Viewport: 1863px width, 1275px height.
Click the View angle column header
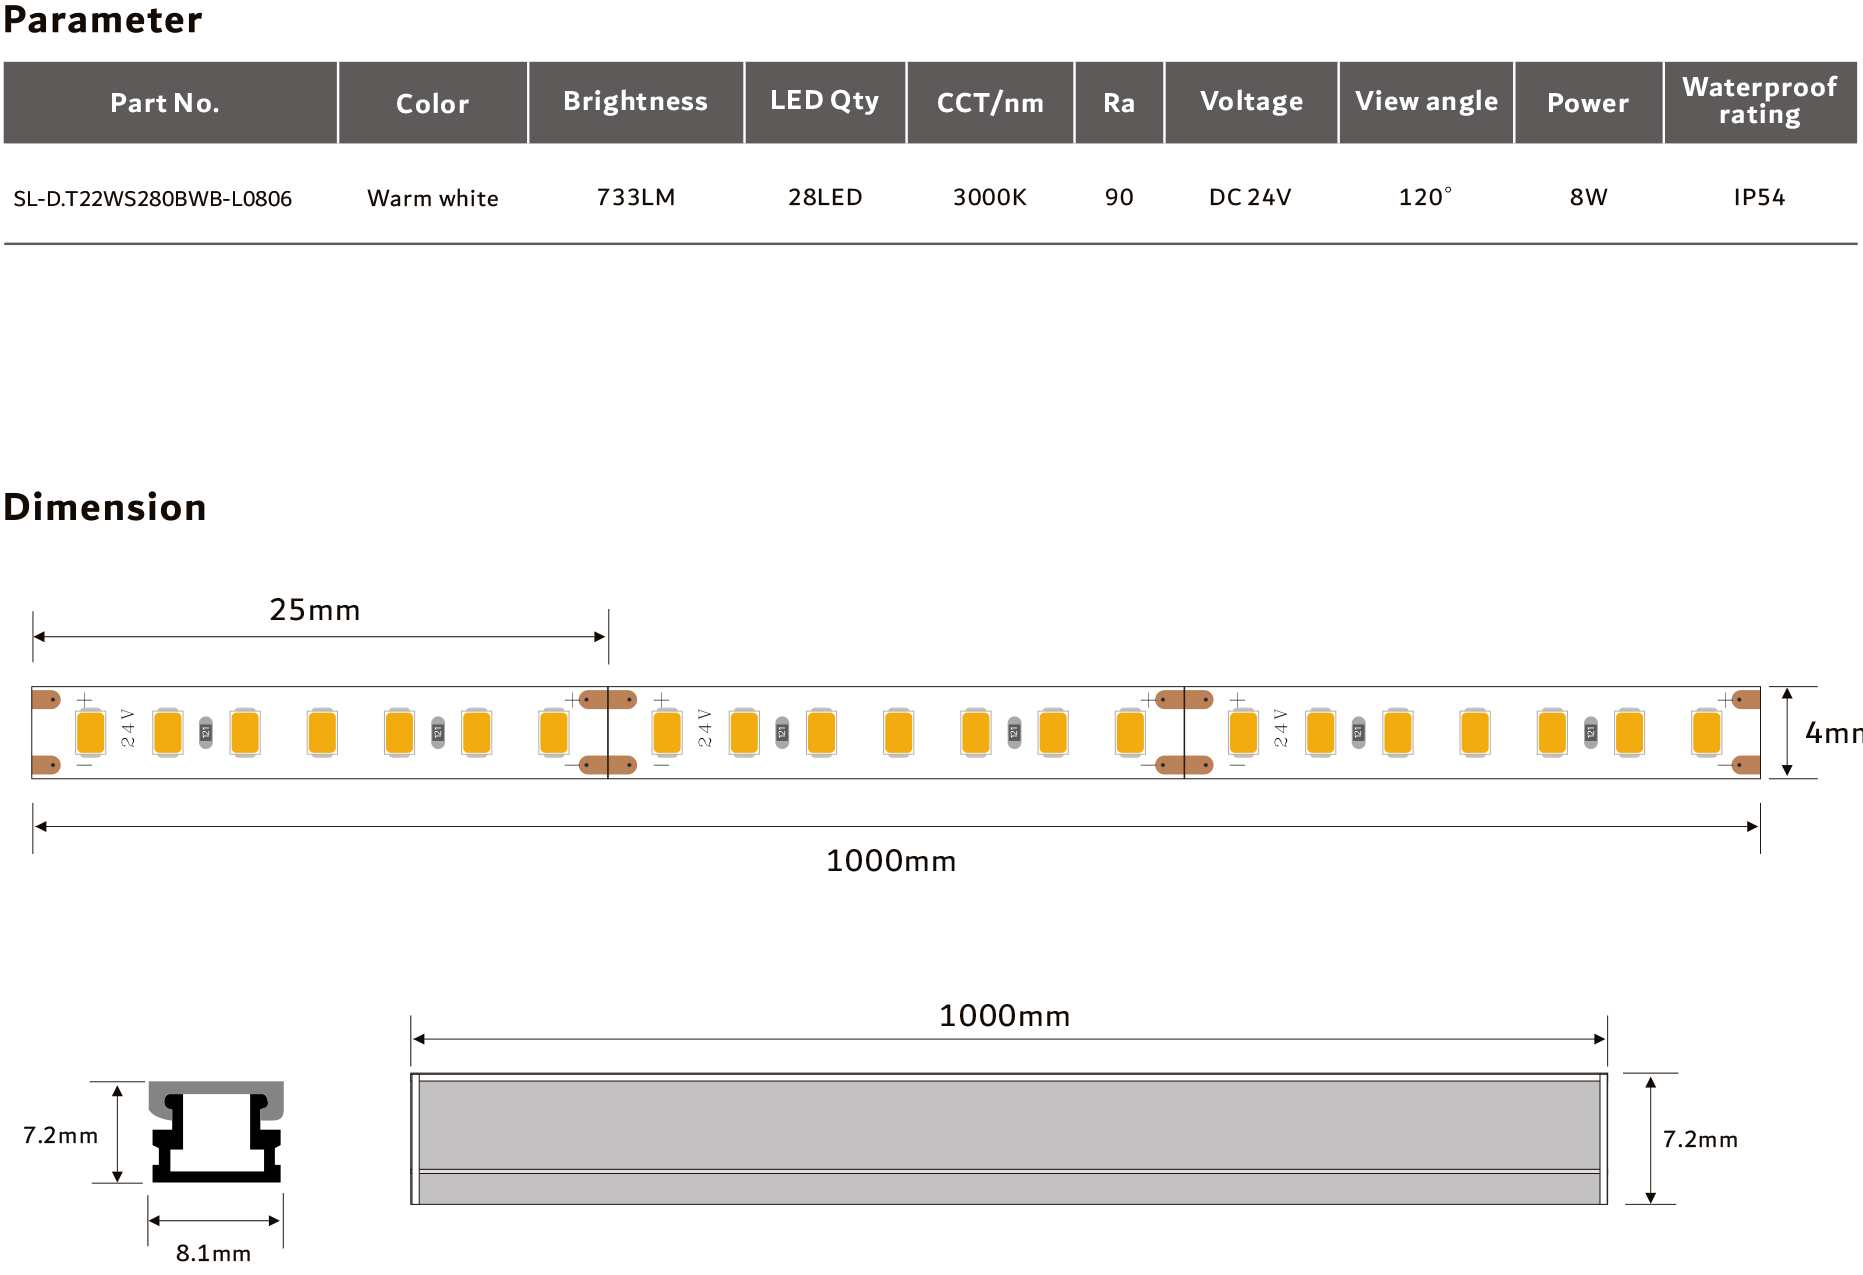pyautogui.click(x=1426, y=102)
